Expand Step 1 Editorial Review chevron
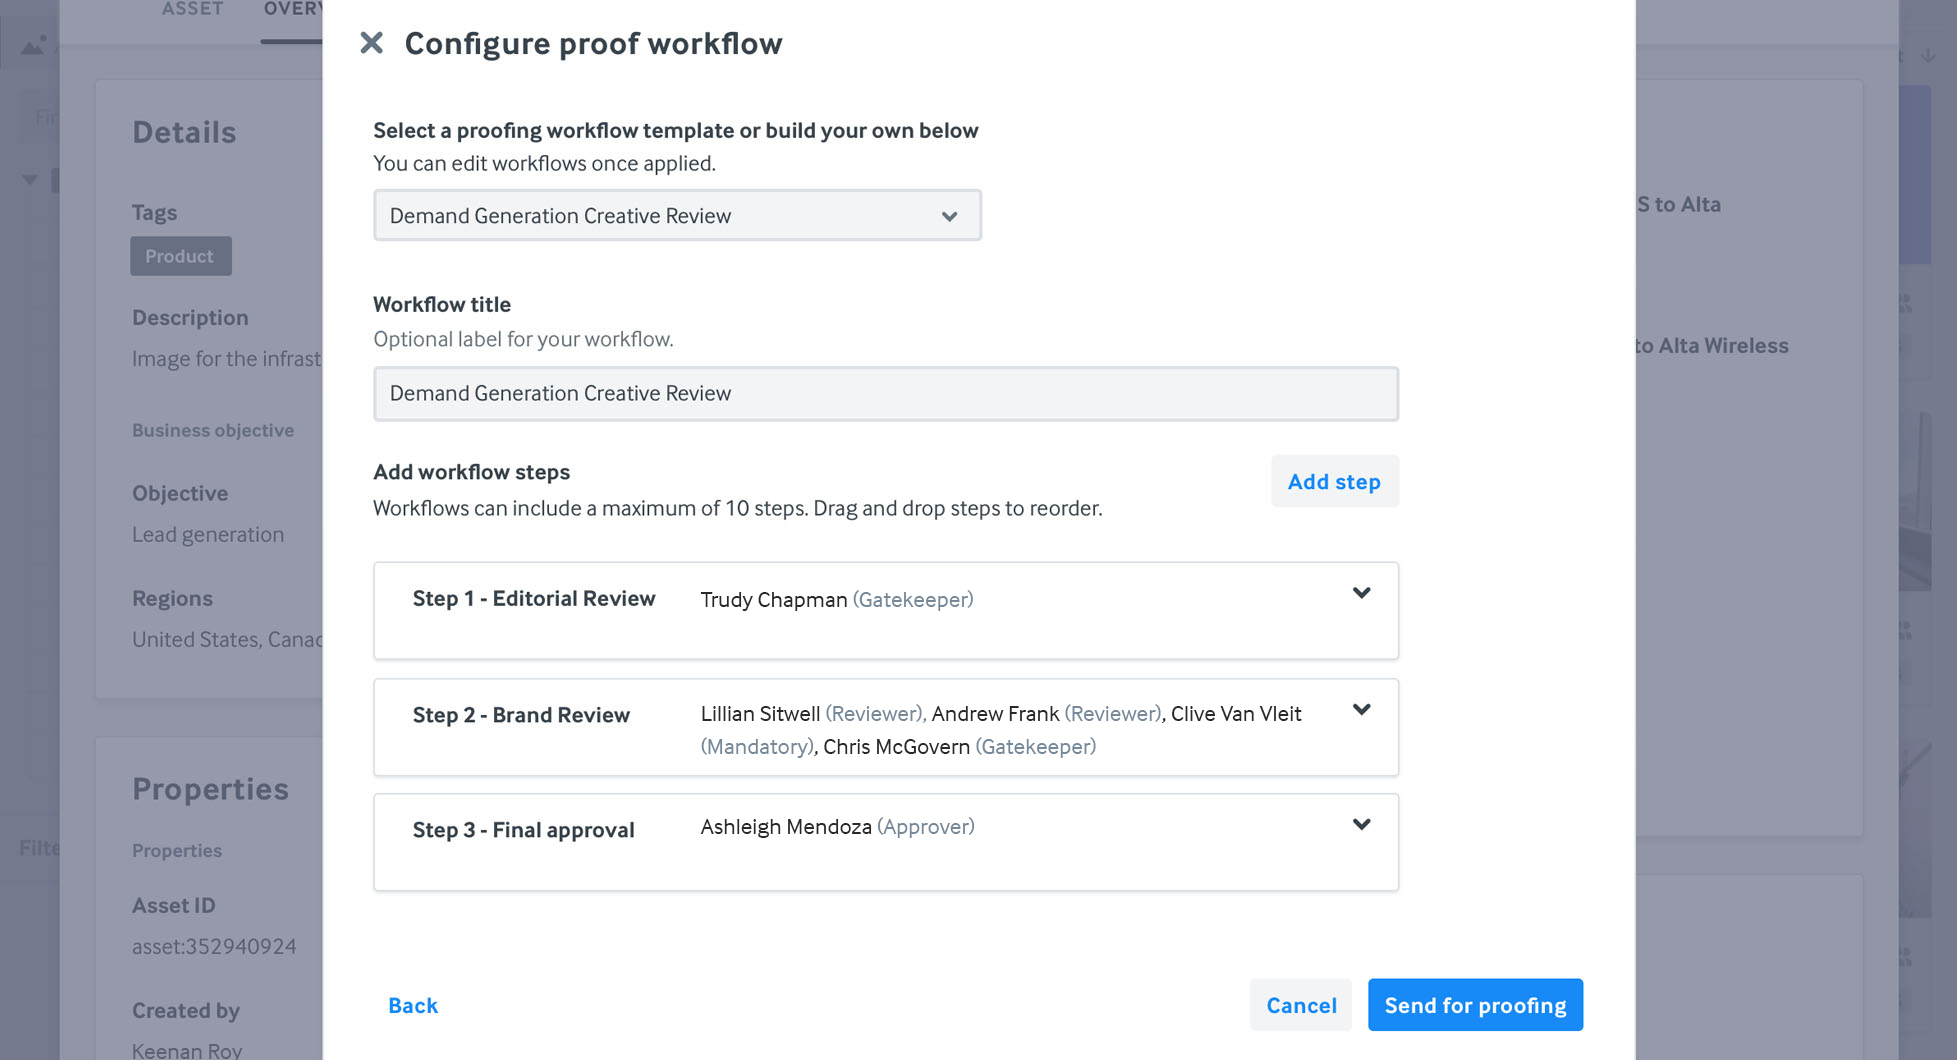The image size is (1957, 1060). click(x=1361, y=593)
